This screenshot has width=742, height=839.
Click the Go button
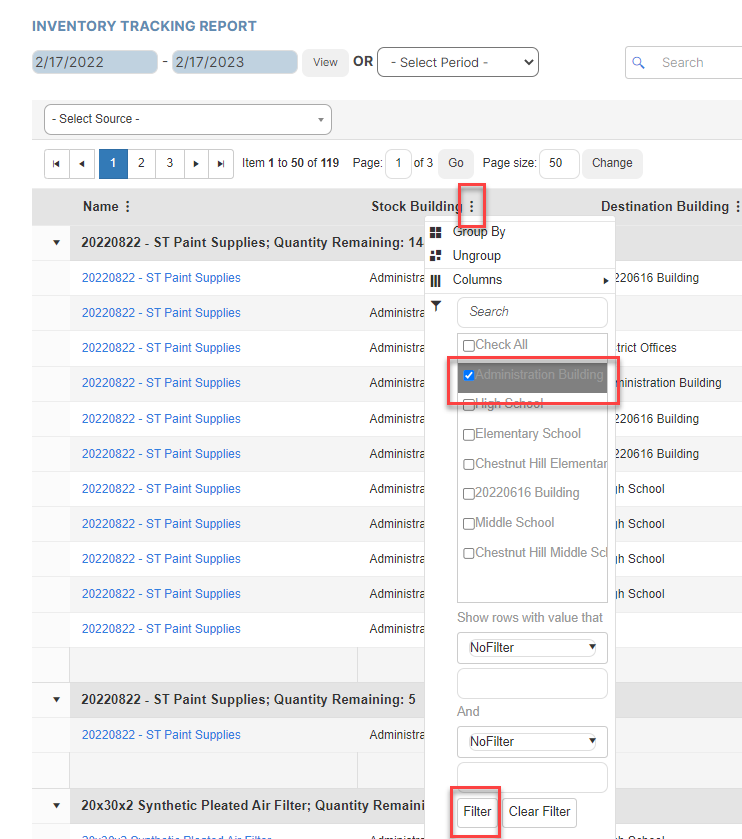(456, 163)
